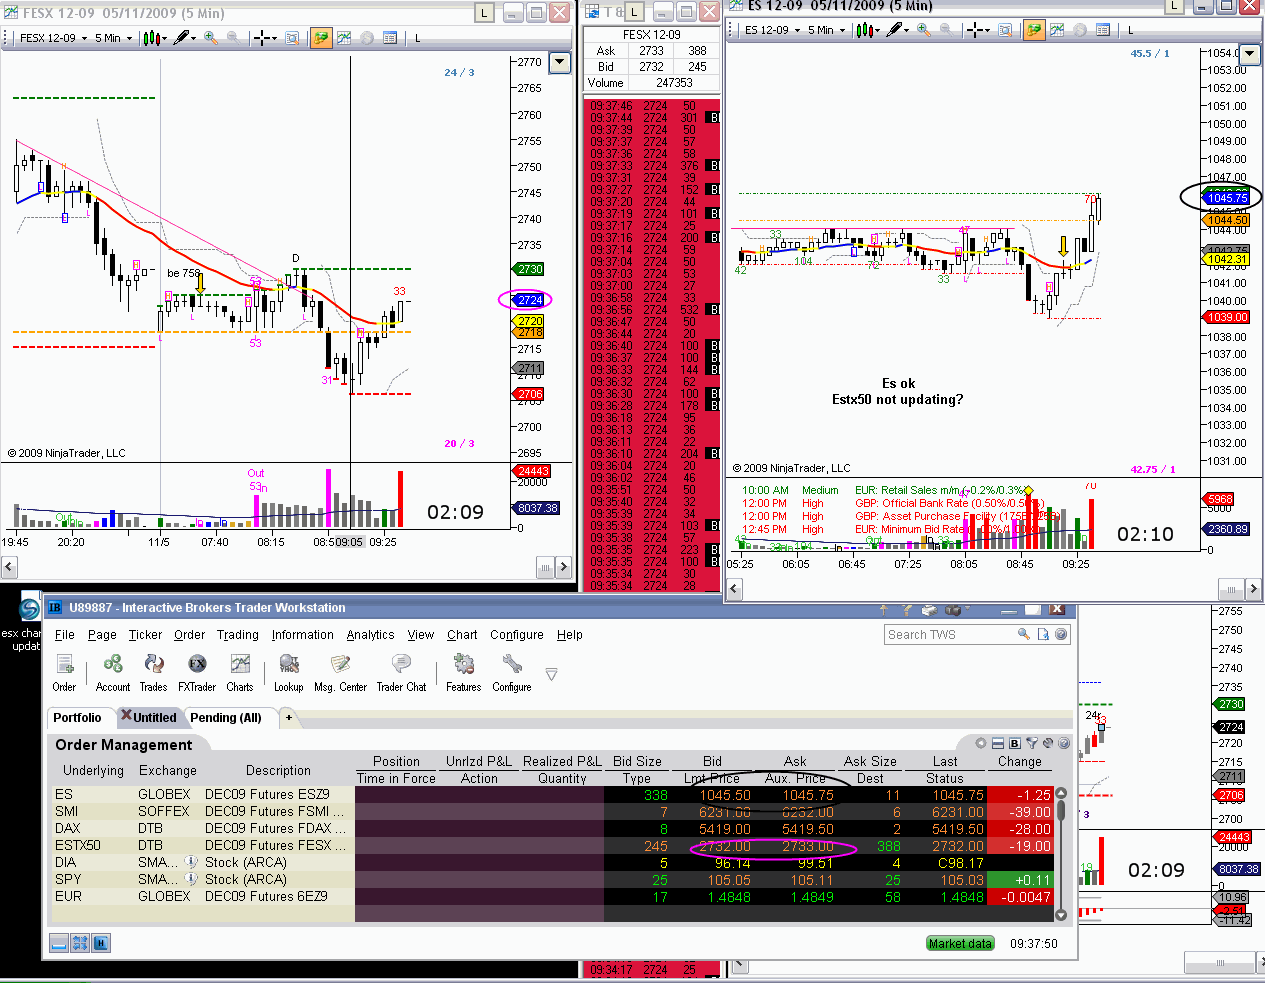This screenshot has width=1265, height=983.
Task: Switch to the Portfolio tab
Action: click(x=77, y=717)
